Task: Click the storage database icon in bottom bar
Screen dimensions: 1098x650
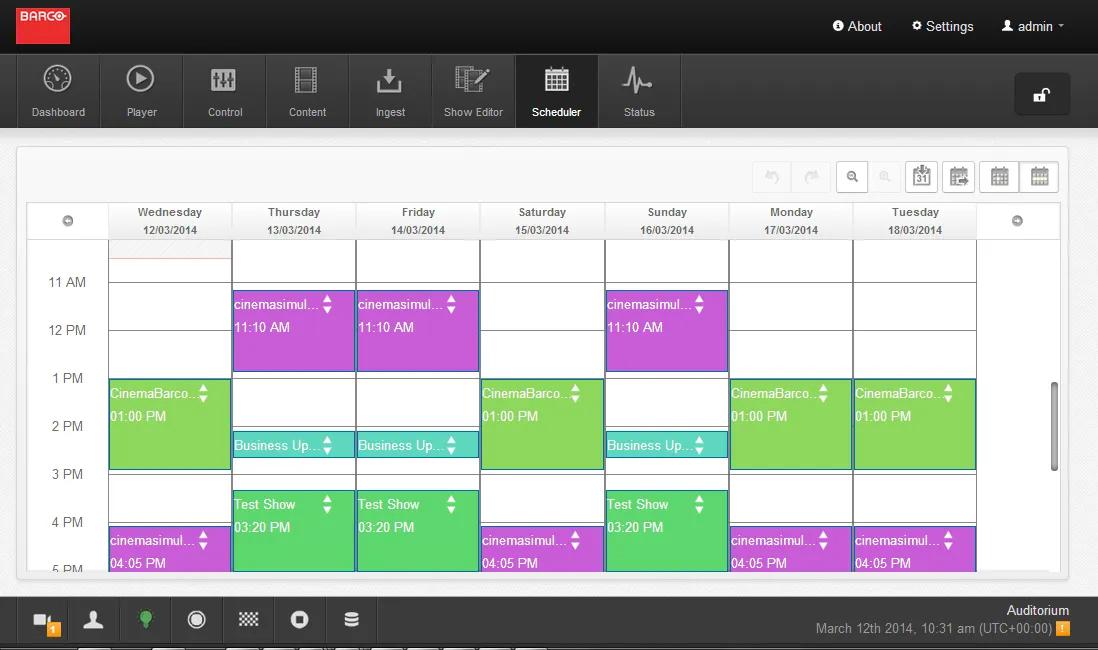Action: [351, 620]
